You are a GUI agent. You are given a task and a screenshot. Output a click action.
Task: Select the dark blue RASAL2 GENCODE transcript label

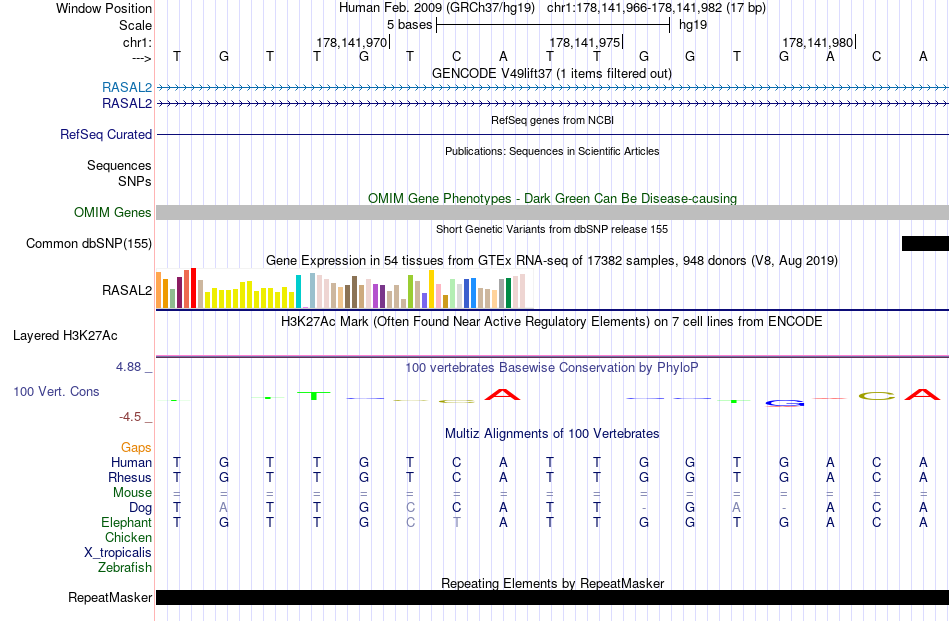point(127,104)
